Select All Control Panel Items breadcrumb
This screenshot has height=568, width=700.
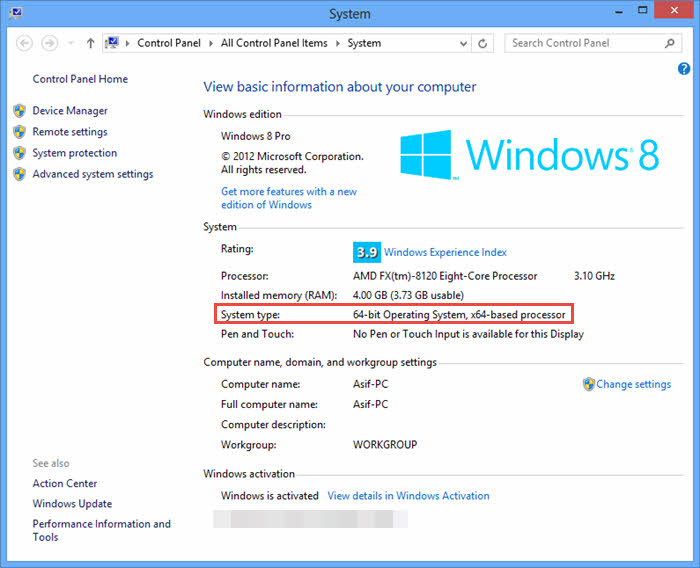[274, 43]
